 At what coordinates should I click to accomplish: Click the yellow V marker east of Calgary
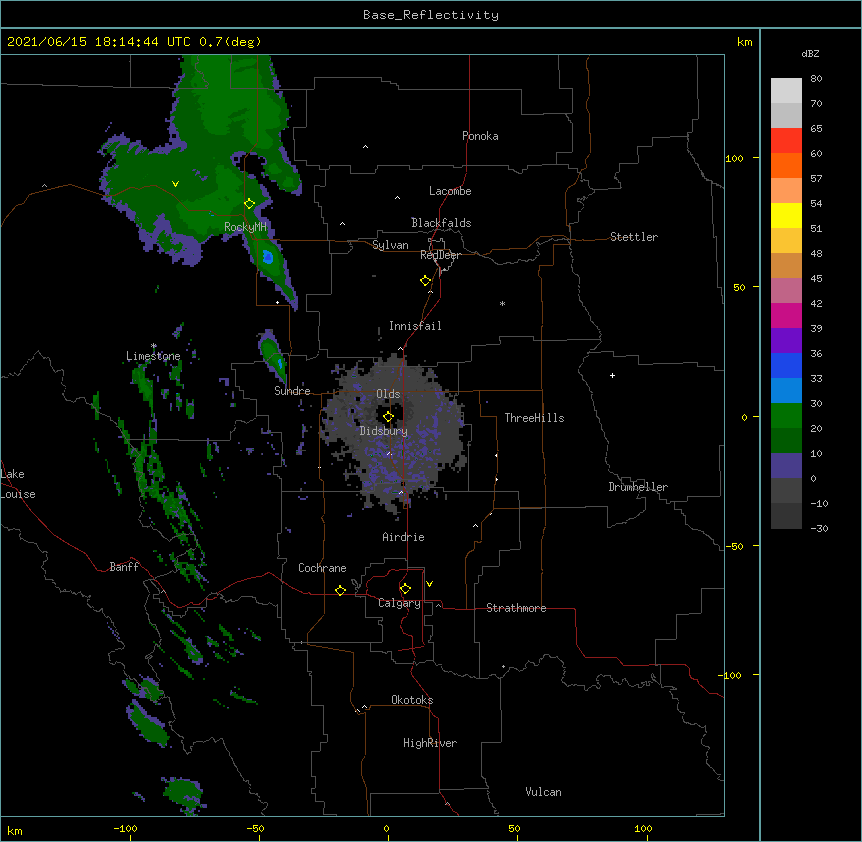point(429,584)
